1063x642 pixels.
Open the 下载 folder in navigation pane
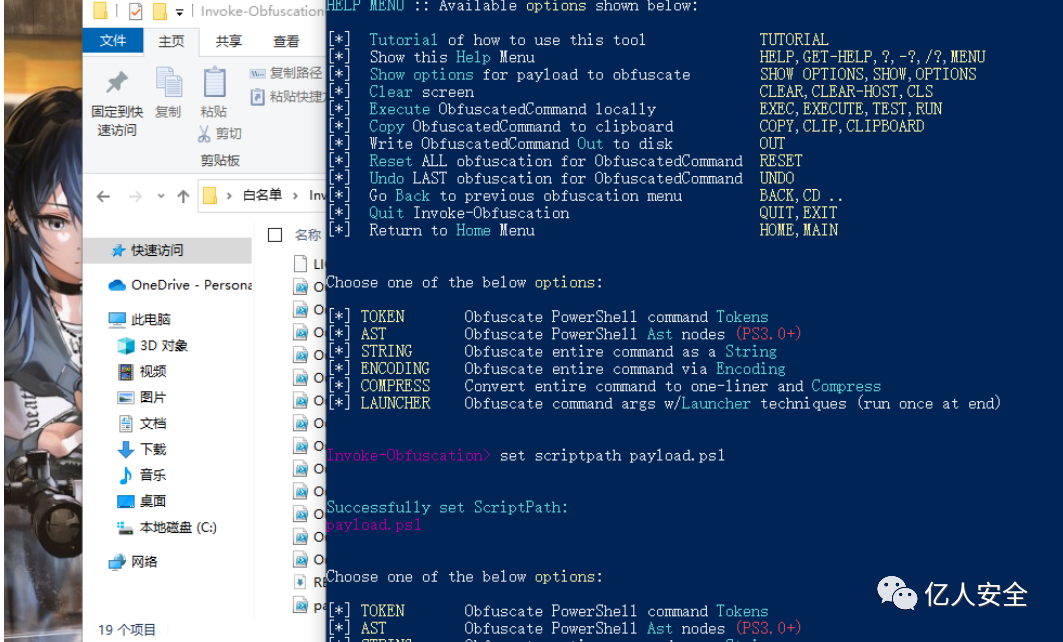[142, 449]
